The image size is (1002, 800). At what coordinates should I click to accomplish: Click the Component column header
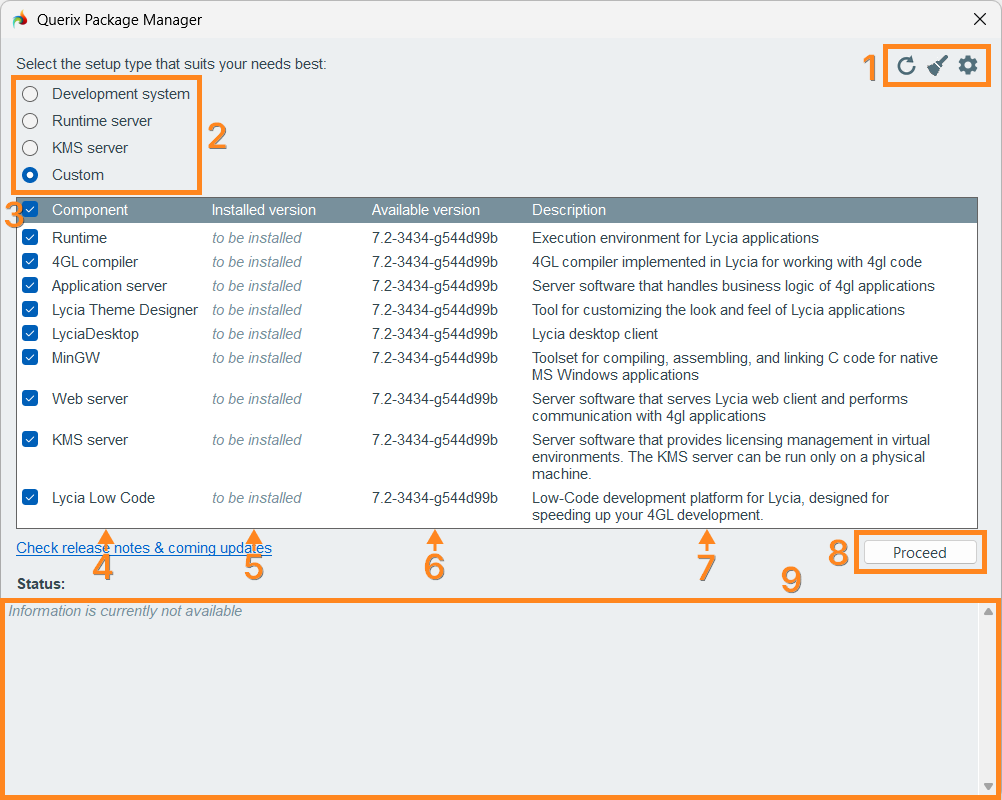pyautogui.click(x=90, y=210)
